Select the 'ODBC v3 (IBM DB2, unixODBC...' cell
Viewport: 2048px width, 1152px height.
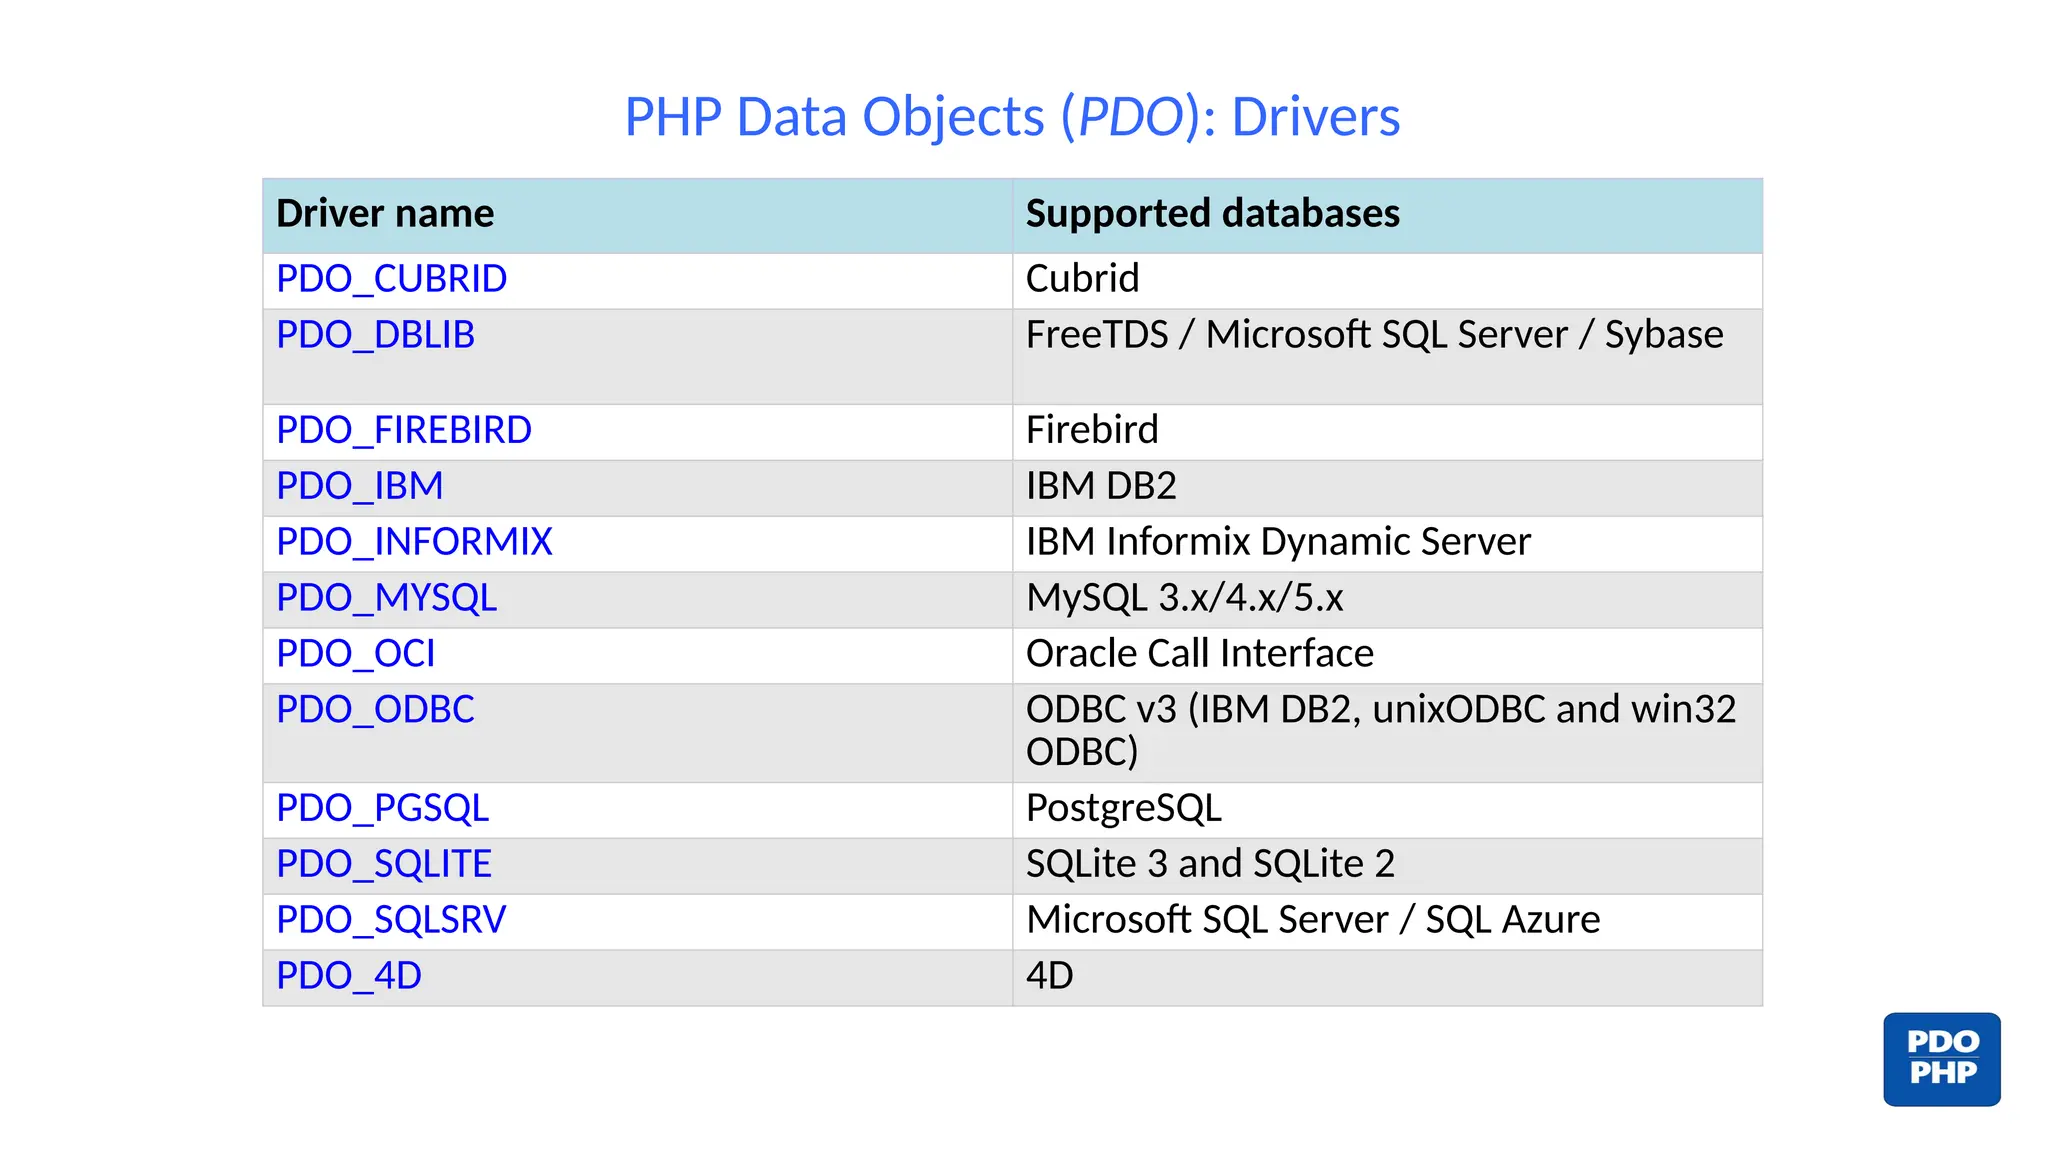(x=1387, y=733)
